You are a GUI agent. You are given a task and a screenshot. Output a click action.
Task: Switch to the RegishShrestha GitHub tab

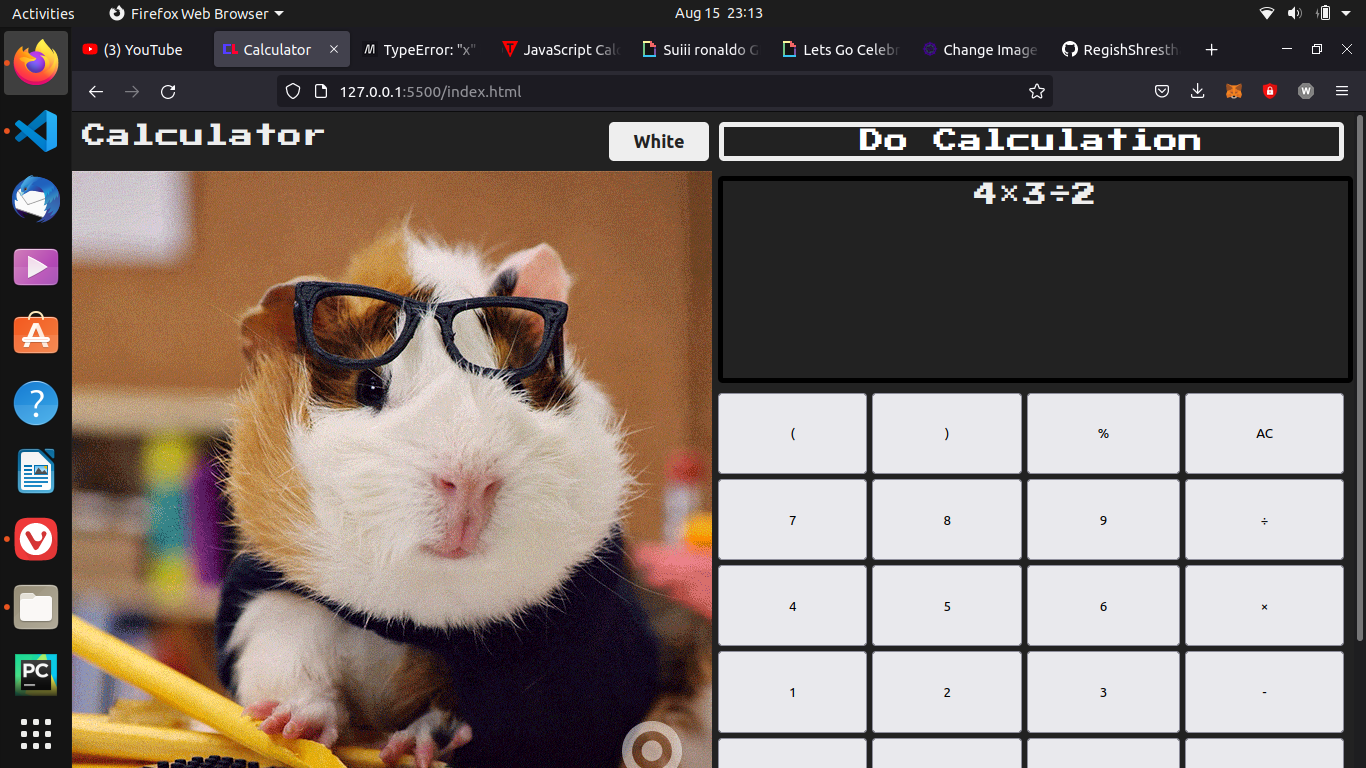coord(1118,50)
